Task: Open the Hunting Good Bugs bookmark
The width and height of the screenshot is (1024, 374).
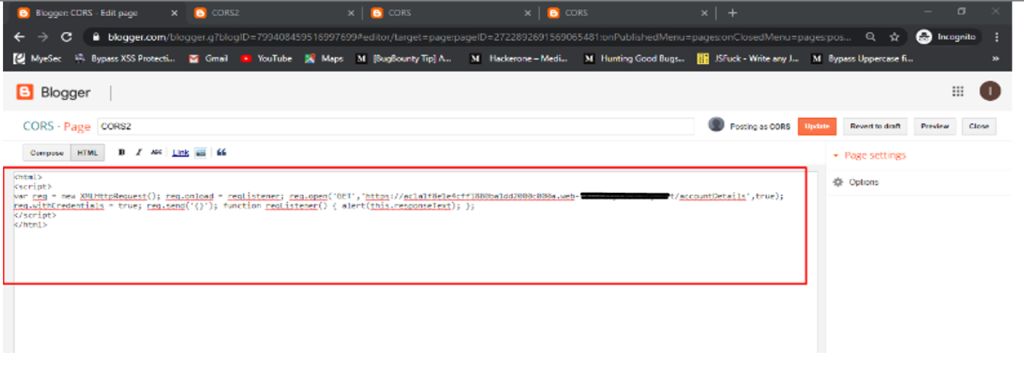Action: (x=634, y=59)
